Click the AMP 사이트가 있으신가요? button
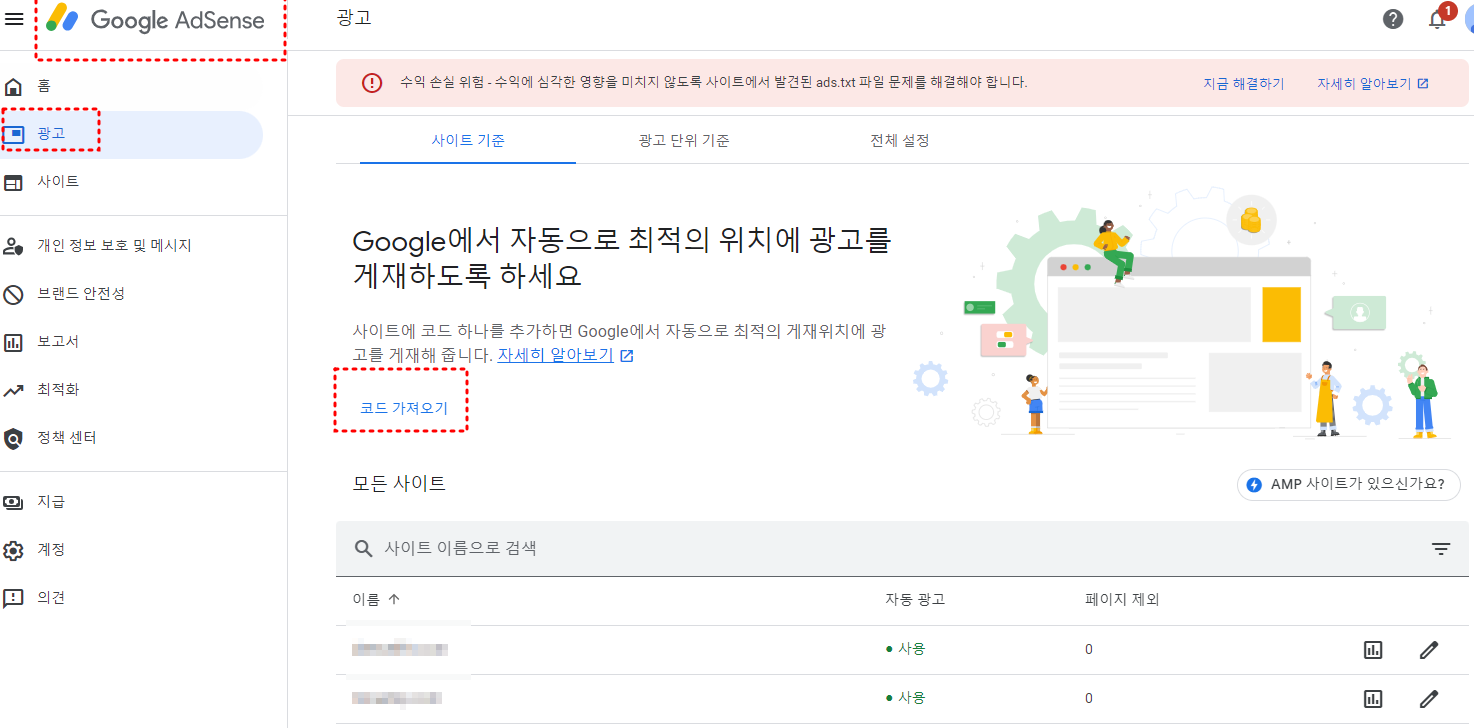1474x728 pixels. click(x=1349, y=485)
